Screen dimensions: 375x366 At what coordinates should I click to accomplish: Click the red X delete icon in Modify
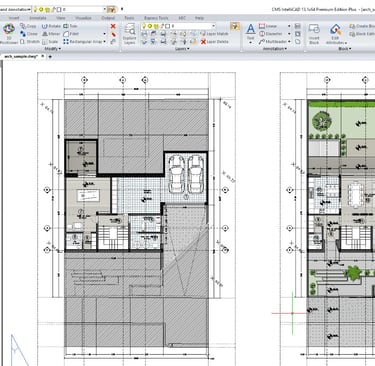coord(113,26)
